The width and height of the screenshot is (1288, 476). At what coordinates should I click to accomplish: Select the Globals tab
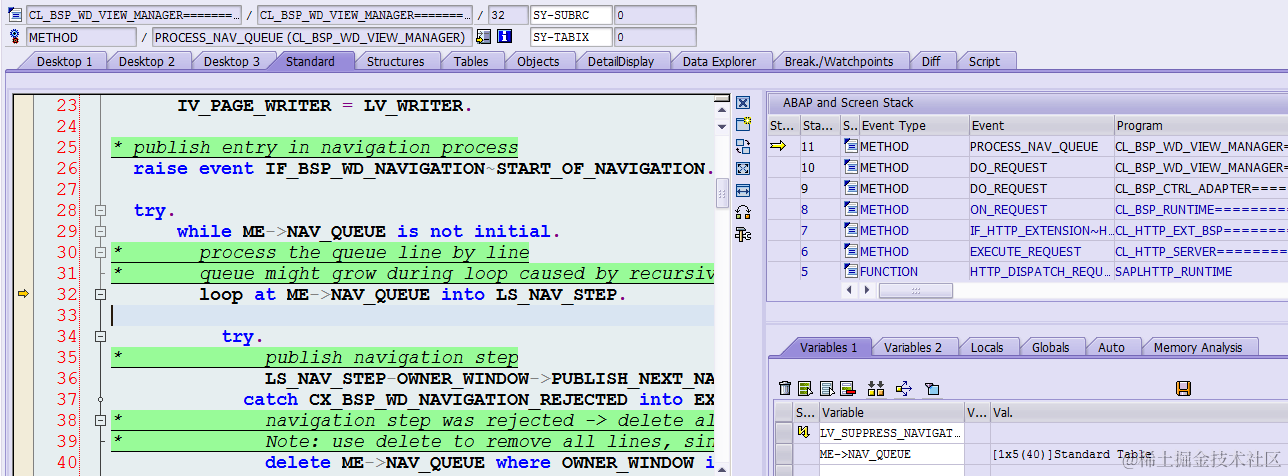tap(1051, 347)
